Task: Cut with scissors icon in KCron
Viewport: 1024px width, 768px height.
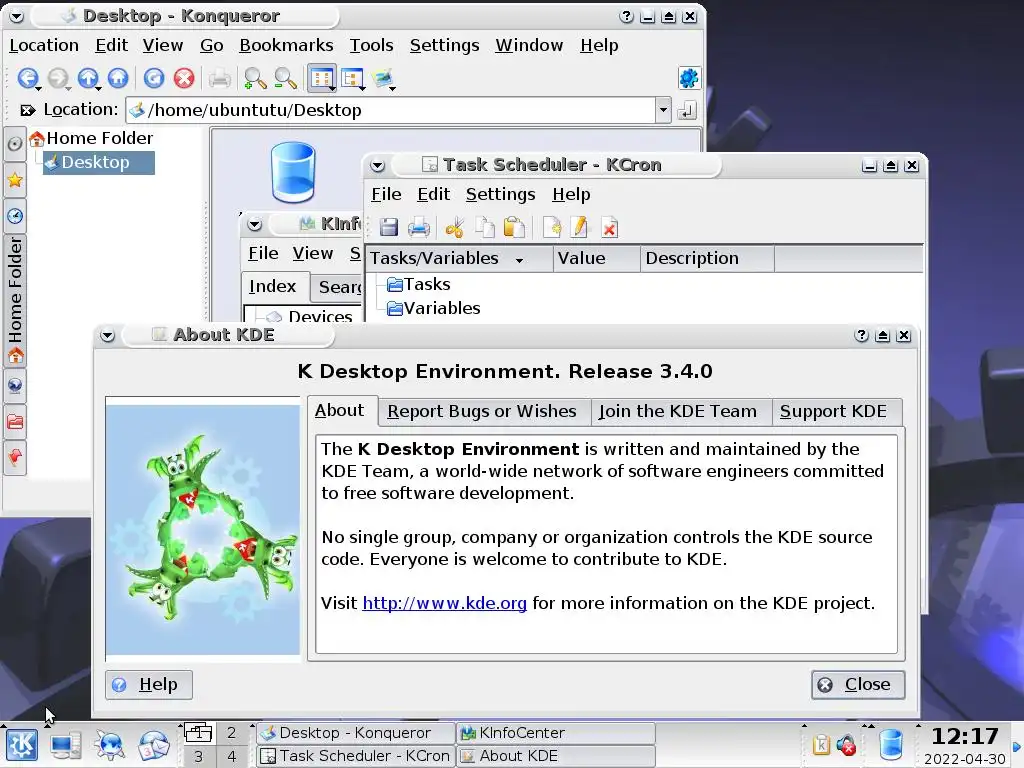Action: (x=454, y=227)
